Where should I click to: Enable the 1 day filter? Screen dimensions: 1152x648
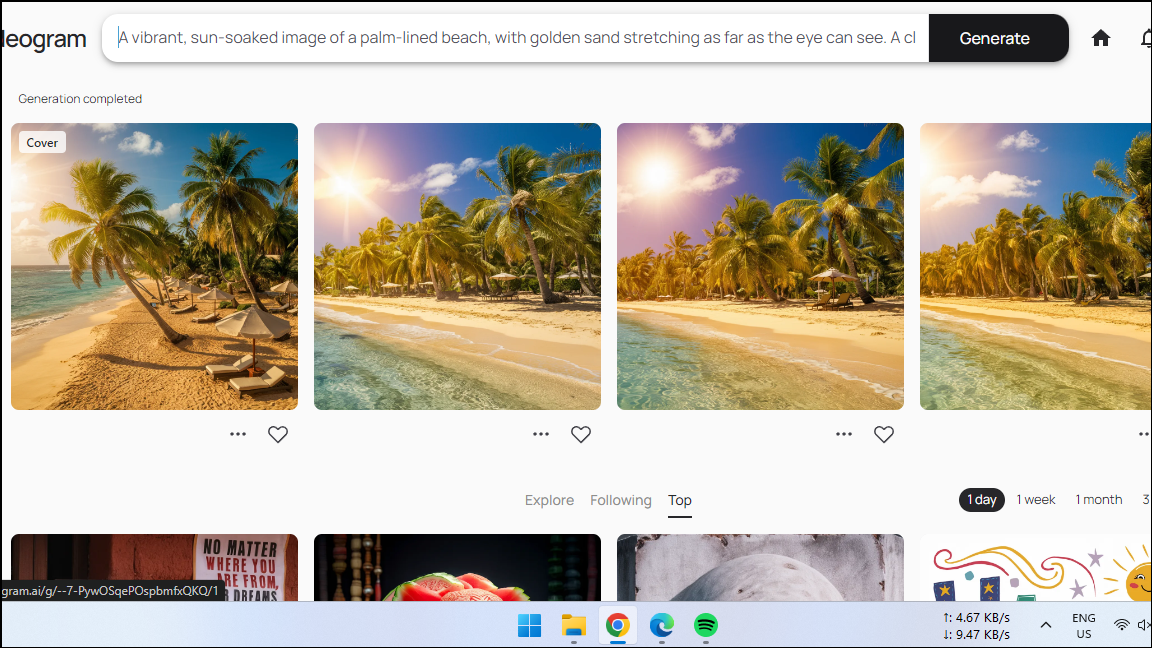click(981, 499)
